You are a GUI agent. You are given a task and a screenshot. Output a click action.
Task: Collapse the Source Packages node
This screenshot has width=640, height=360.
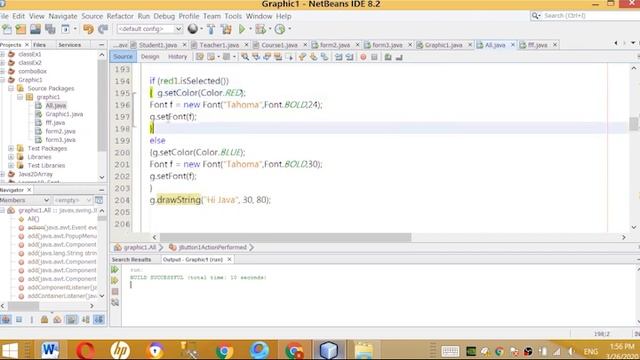(x=11, y=89)
